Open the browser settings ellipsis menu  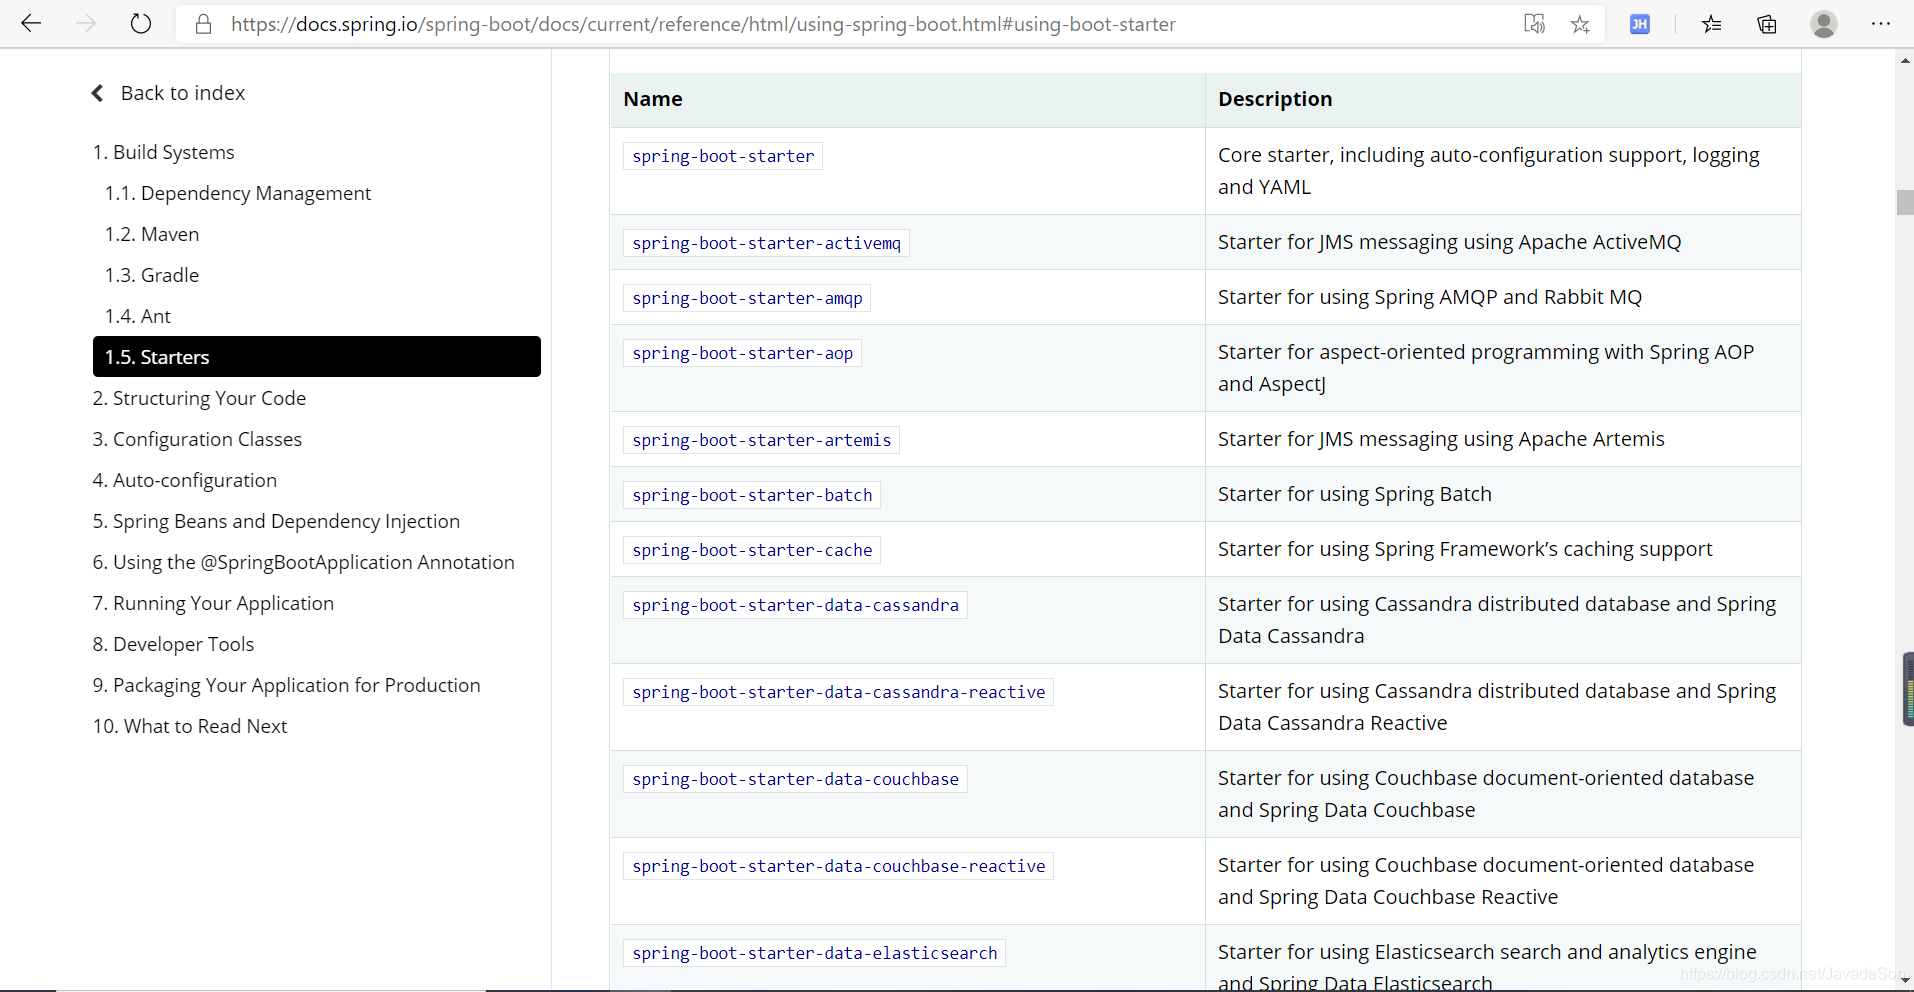point(1881,24)
